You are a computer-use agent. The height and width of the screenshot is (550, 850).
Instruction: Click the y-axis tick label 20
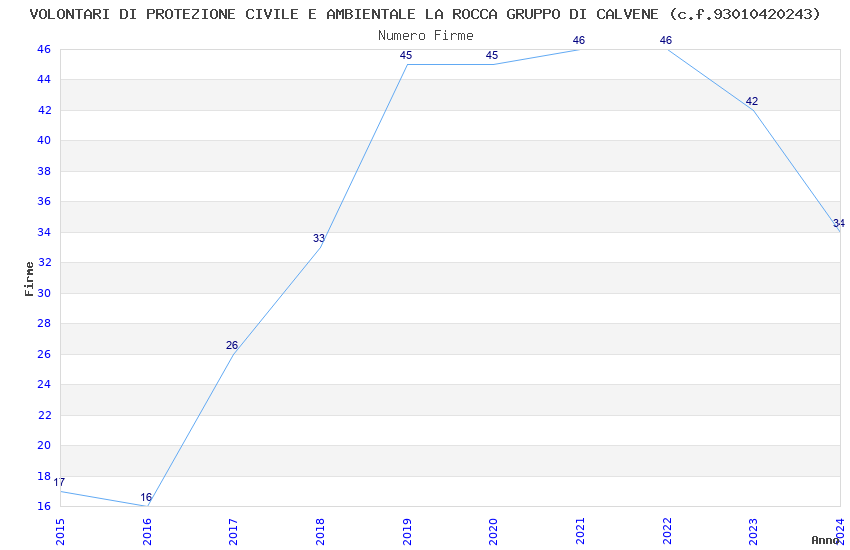(44, 445)
